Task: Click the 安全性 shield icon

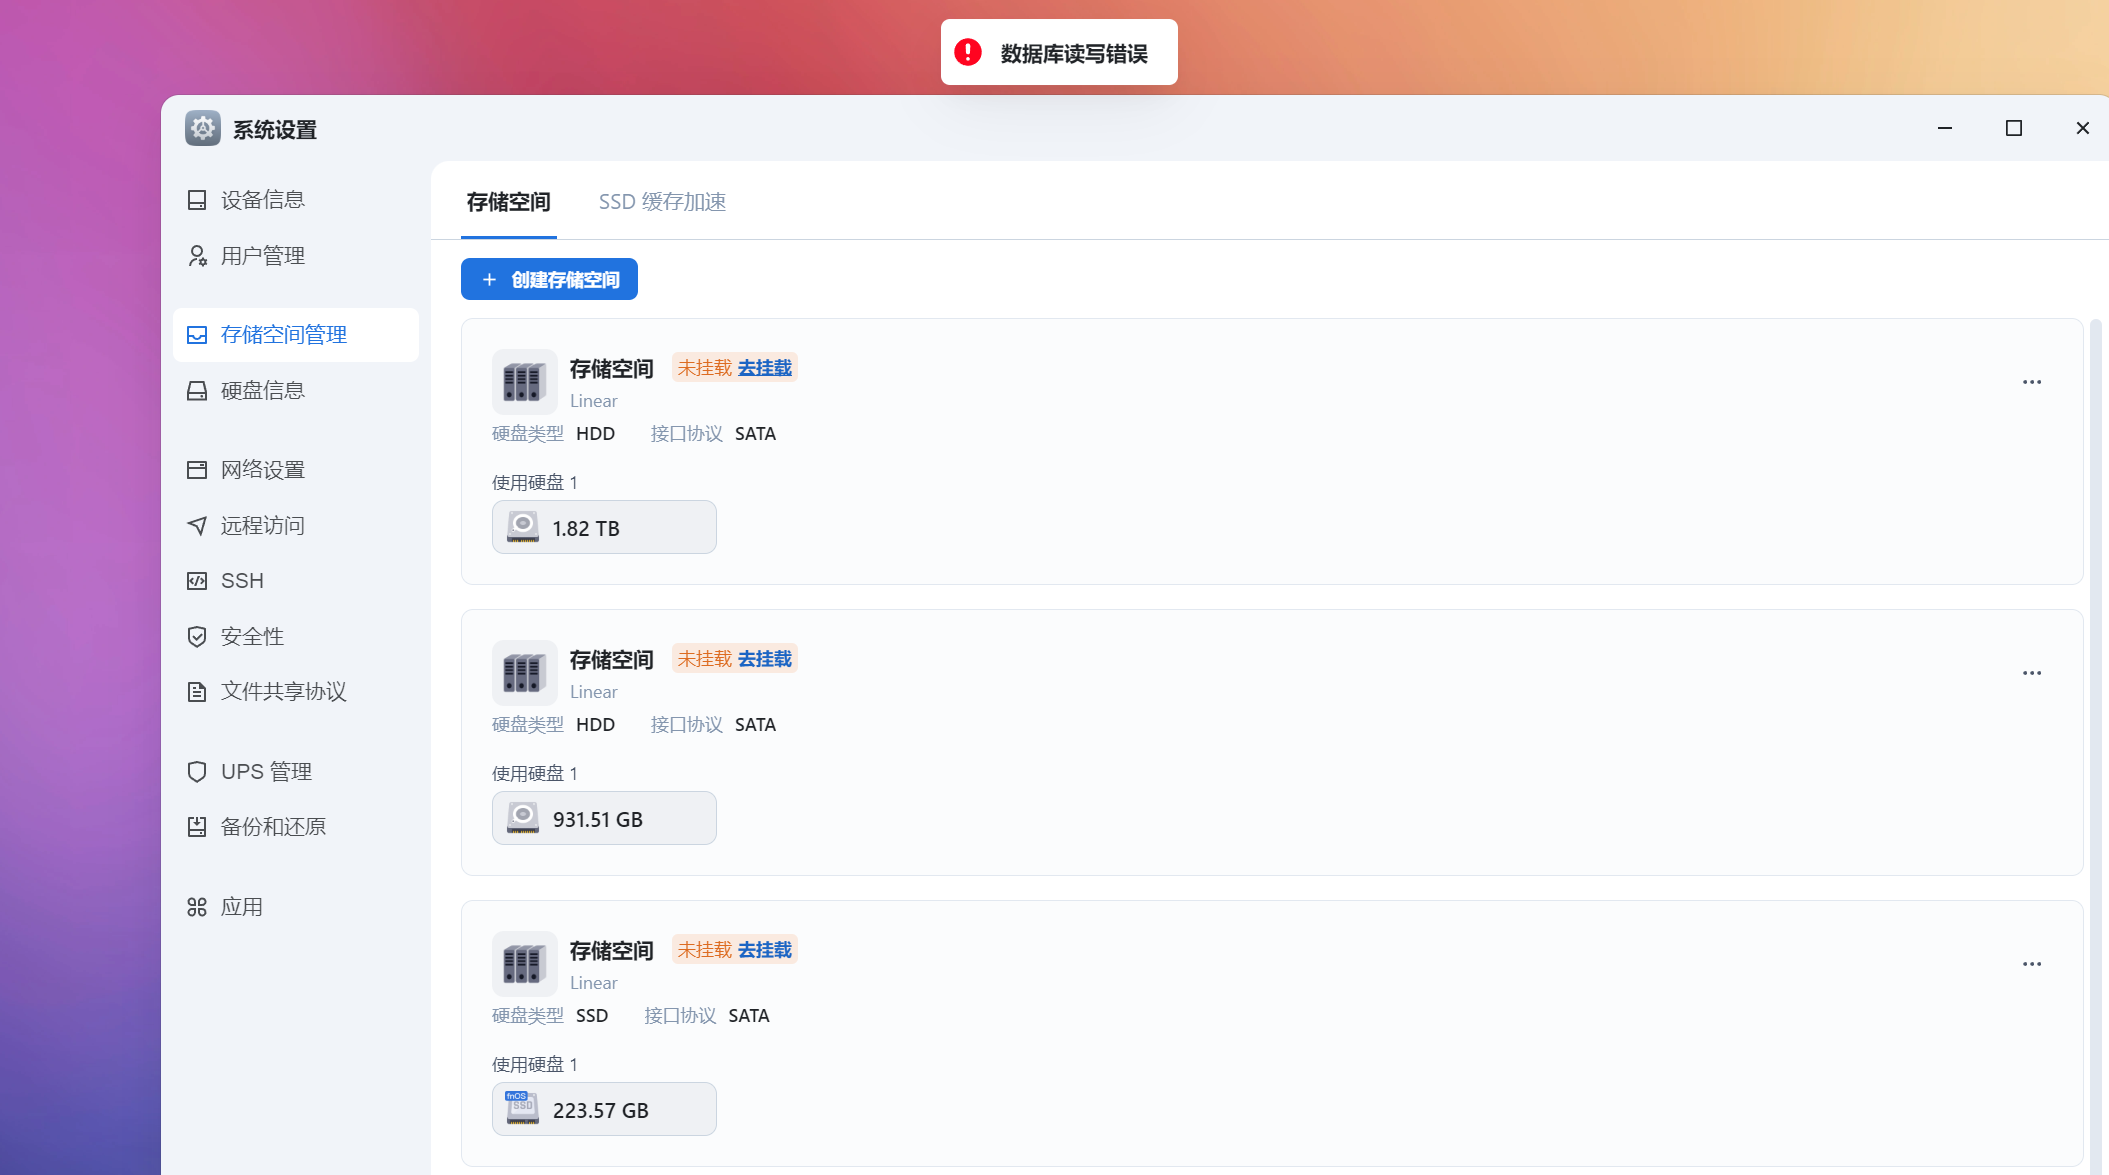Action: pyautogui.click(x=197, y=637)
